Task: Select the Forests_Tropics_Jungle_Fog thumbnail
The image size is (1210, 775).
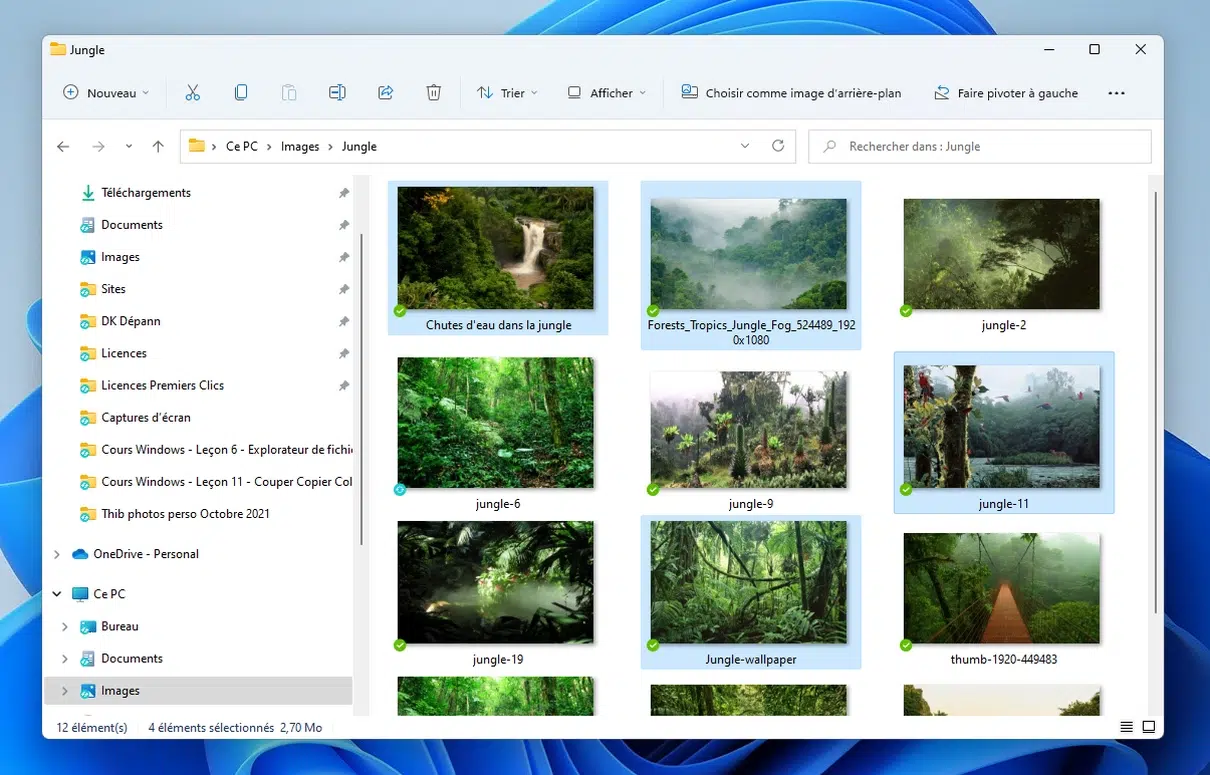Action: (x=749, y=253)
